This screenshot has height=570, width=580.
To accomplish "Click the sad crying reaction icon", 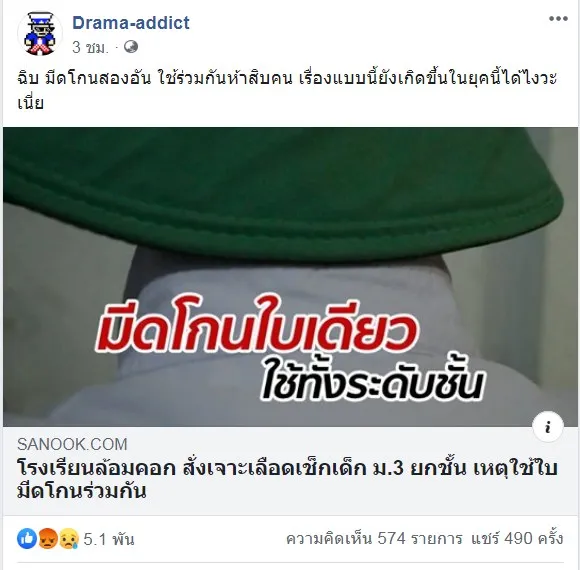I will tap(69, 539).
